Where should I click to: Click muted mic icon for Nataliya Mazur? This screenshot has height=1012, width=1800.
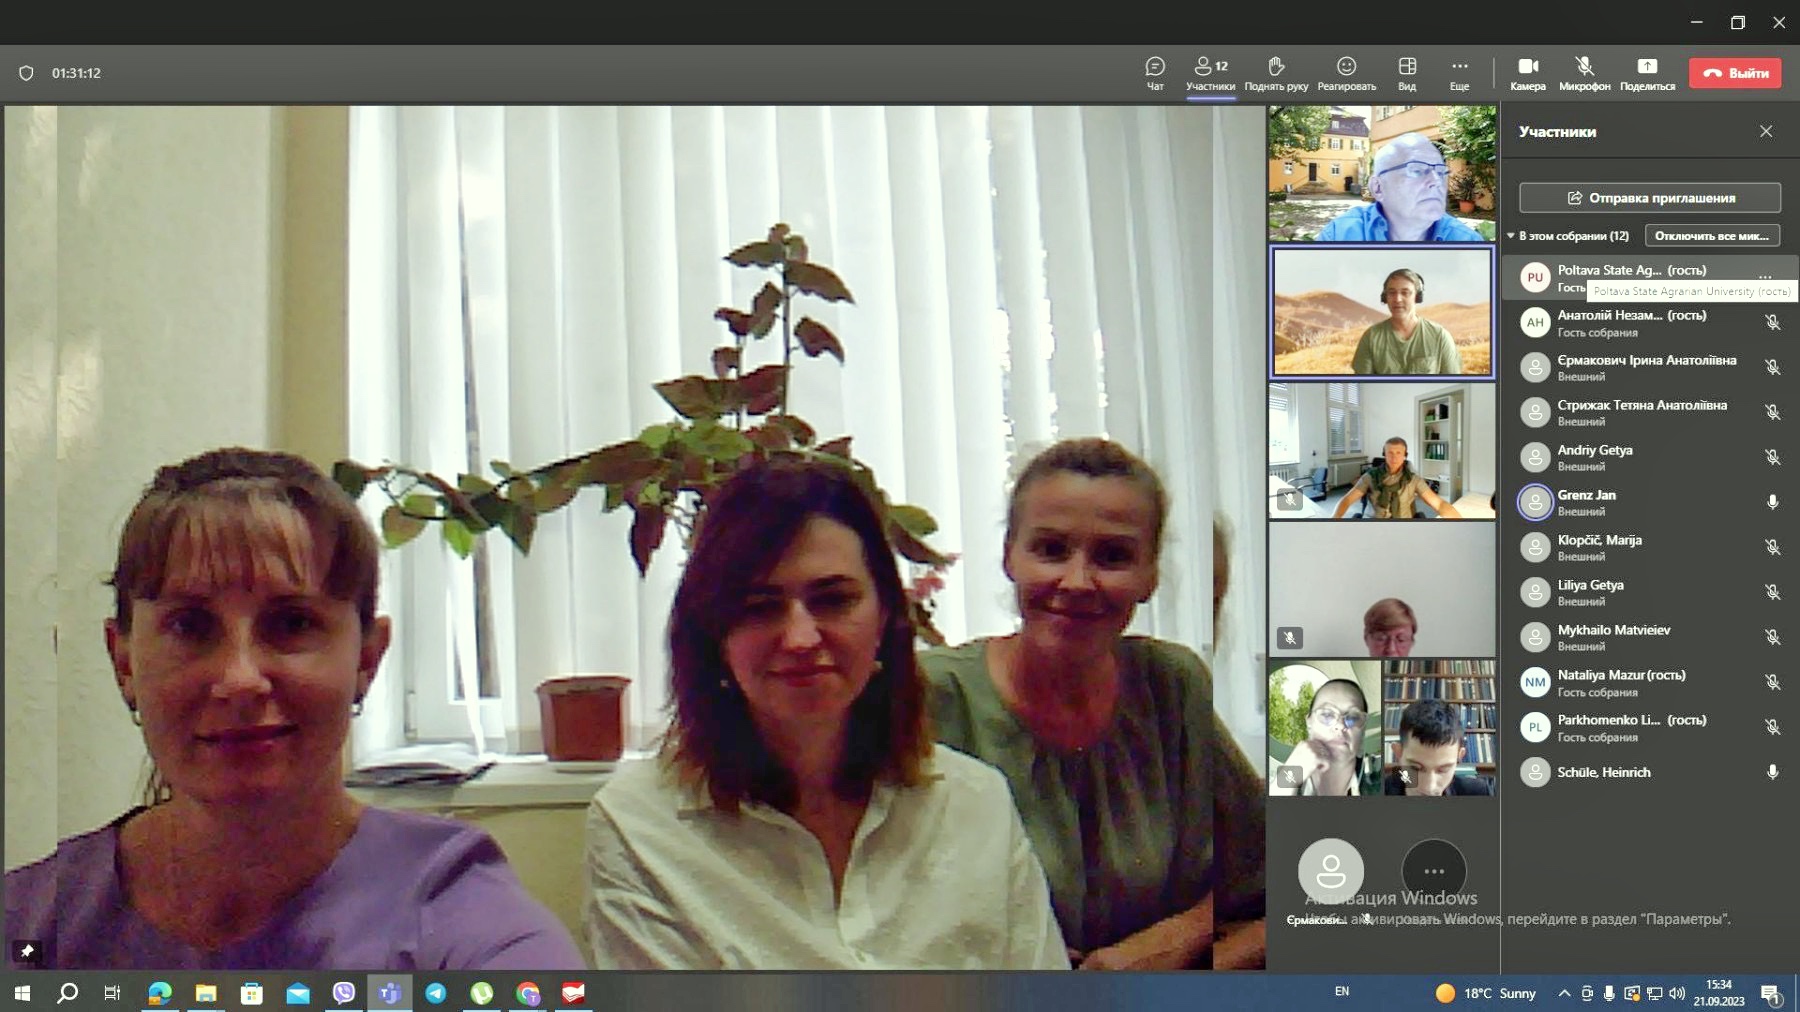1772,682
